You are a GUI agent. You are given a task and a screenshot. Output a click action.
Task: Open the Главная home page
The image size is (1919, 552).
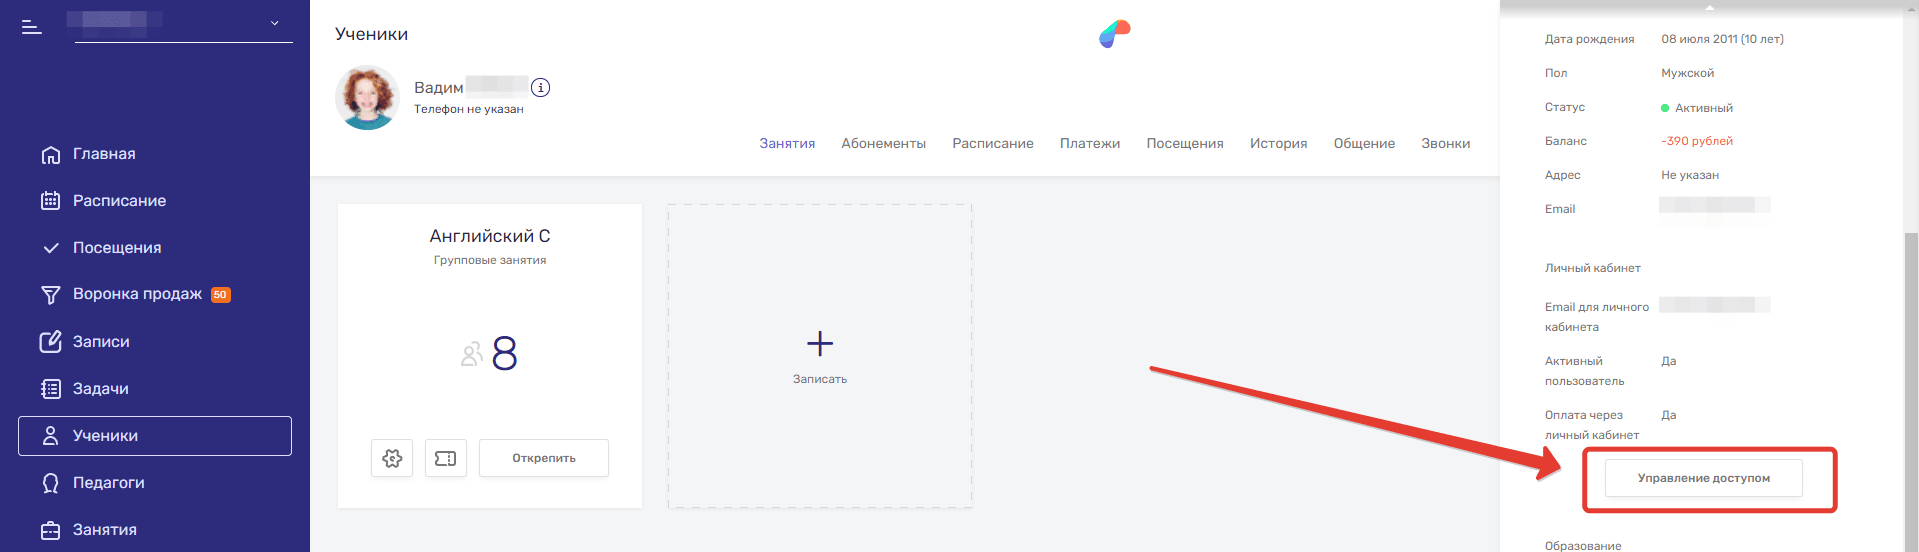tap(103, 154)
